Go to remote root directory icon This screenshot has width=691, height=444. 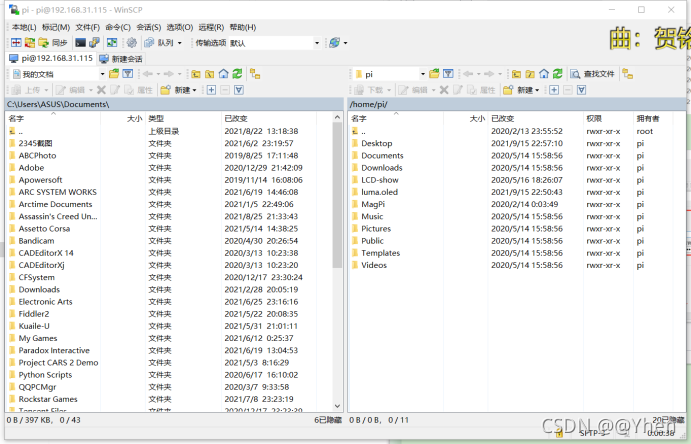[530, 74]
